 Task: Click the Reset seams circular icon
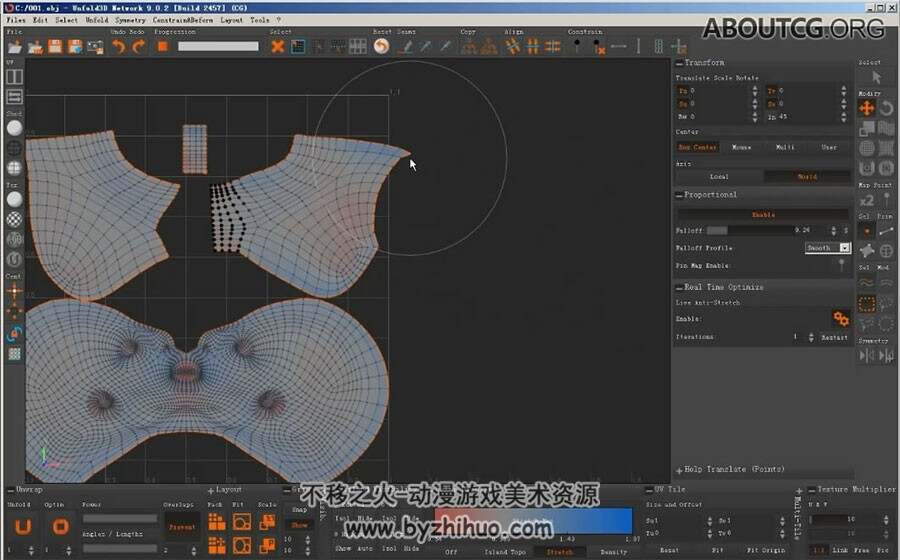tap(381, 46)
